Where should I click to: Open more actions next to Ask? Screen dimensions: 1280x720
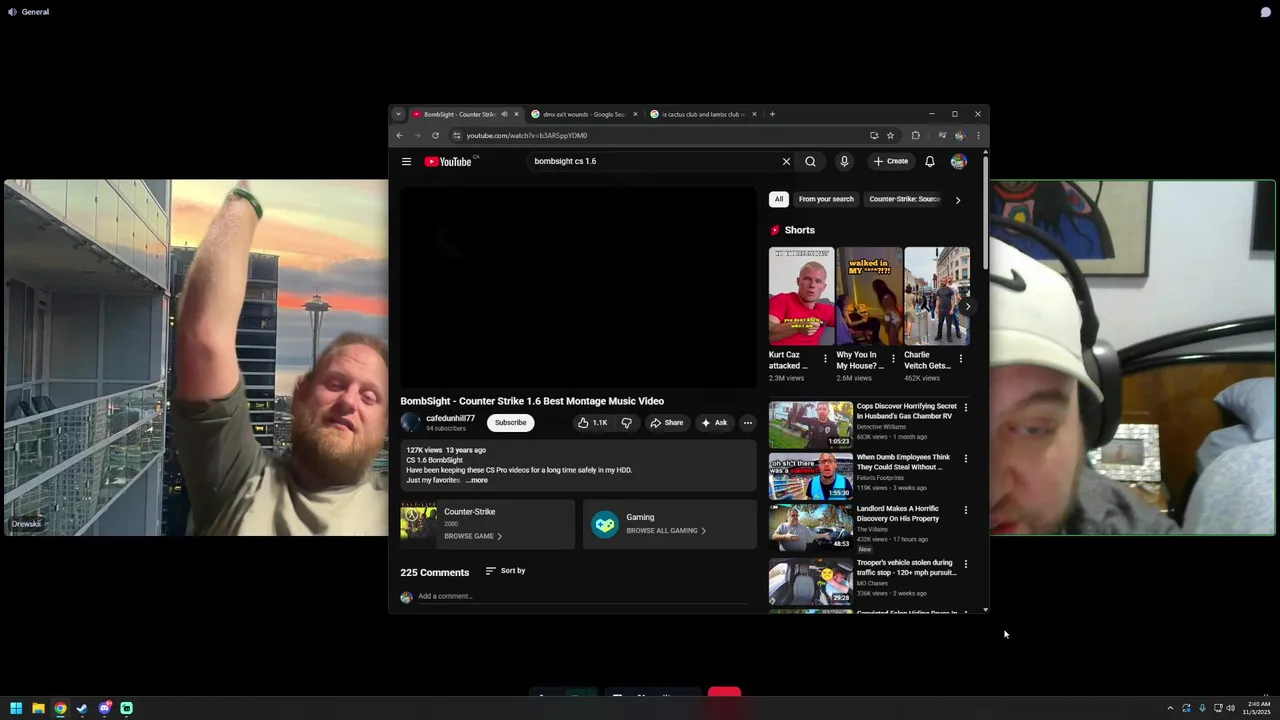tap(747, 423)
